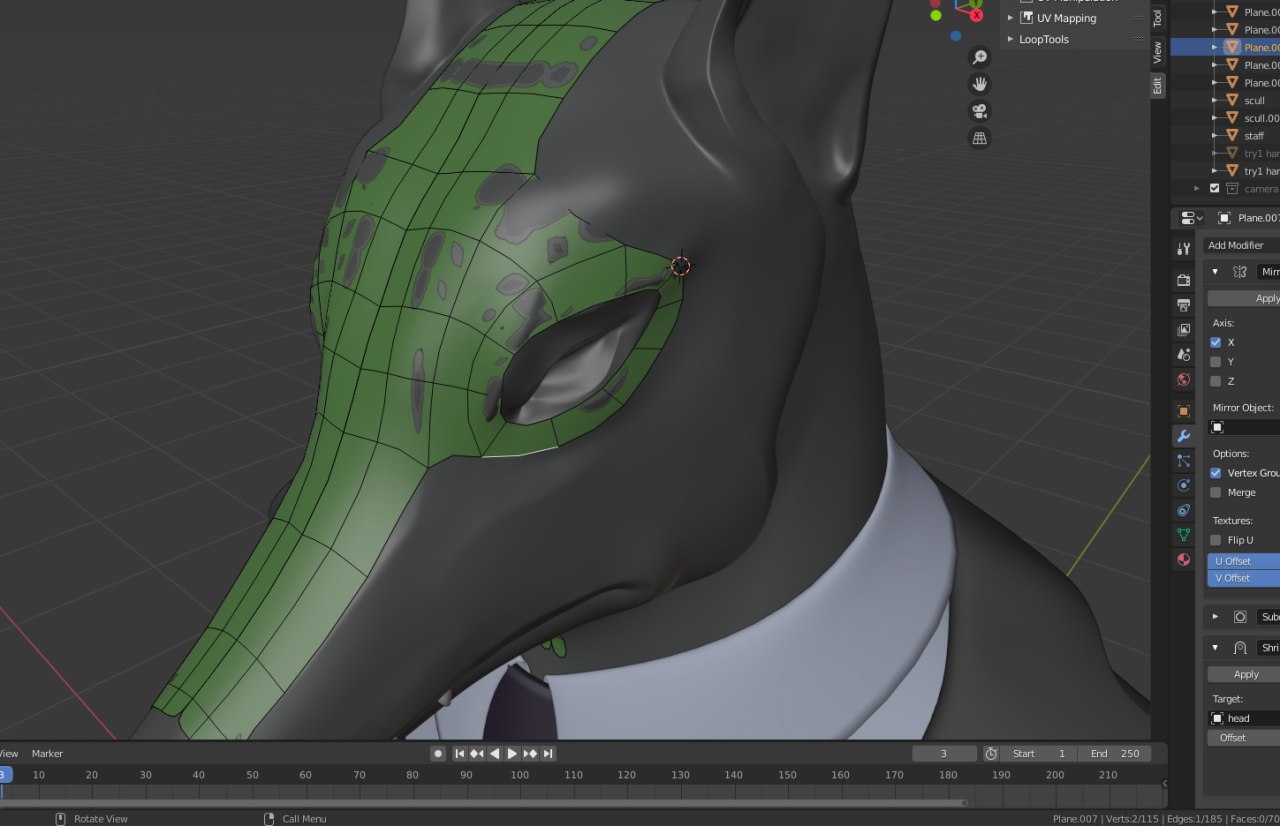Enable the Mirror X axis checkbox
This screenshot has height=826, width=1280.
click(x=1216, y=342)
